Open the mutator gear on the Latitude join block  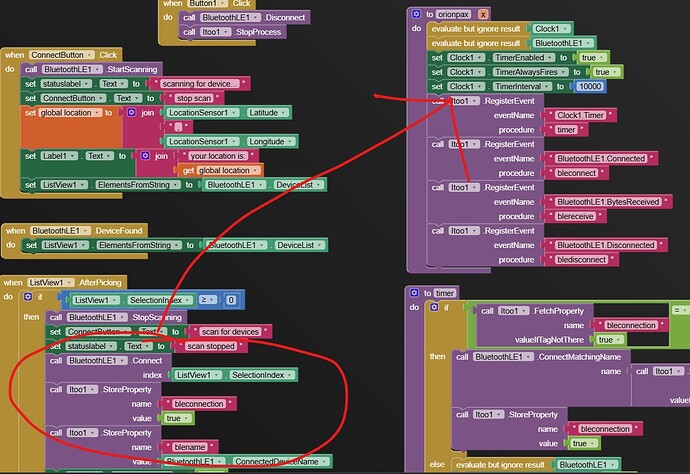click(133, 113)
